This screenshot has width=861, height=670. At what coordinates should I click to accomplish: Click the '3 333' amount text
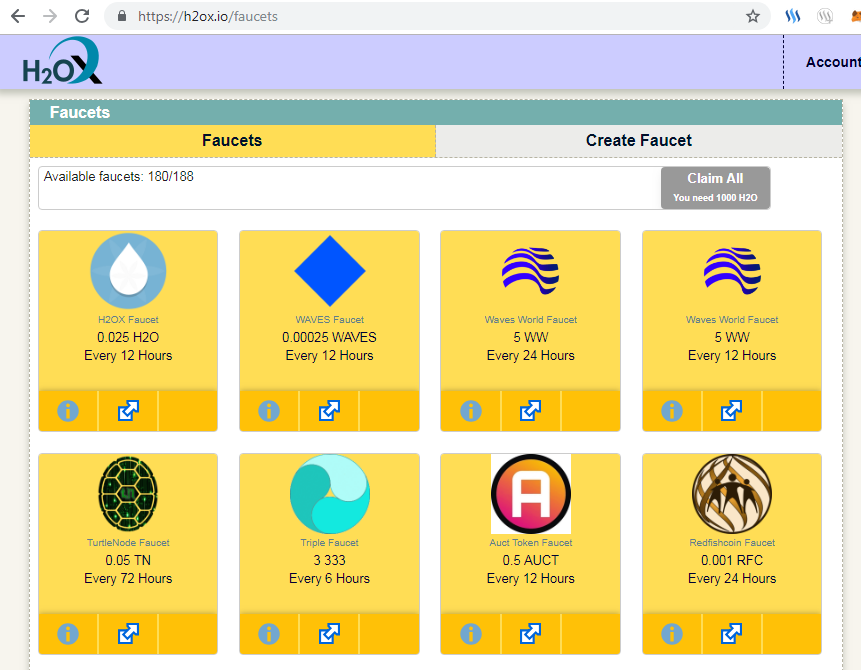329,560
